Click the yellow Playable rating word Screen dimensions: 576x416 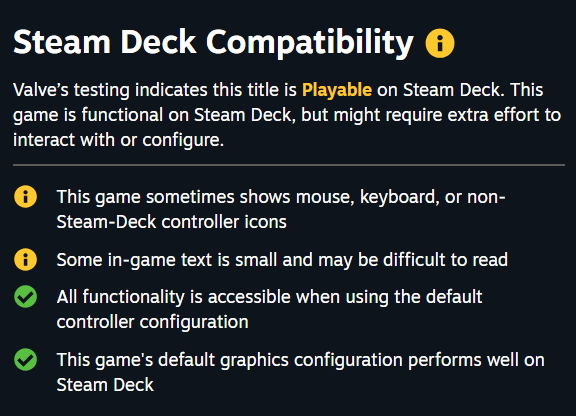coord(337,90)
